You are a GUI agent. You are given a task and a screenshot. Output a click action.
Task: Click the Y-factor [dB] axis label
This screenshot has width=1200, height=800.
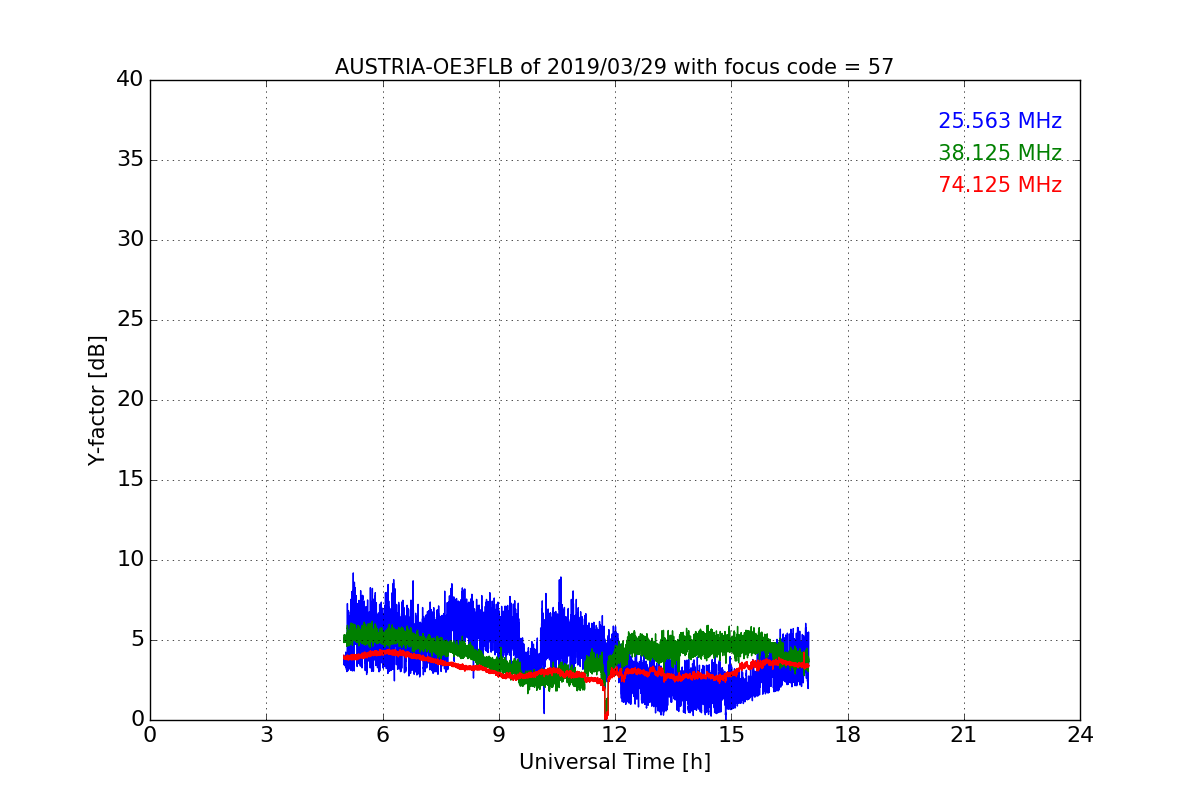coord(97,400)
